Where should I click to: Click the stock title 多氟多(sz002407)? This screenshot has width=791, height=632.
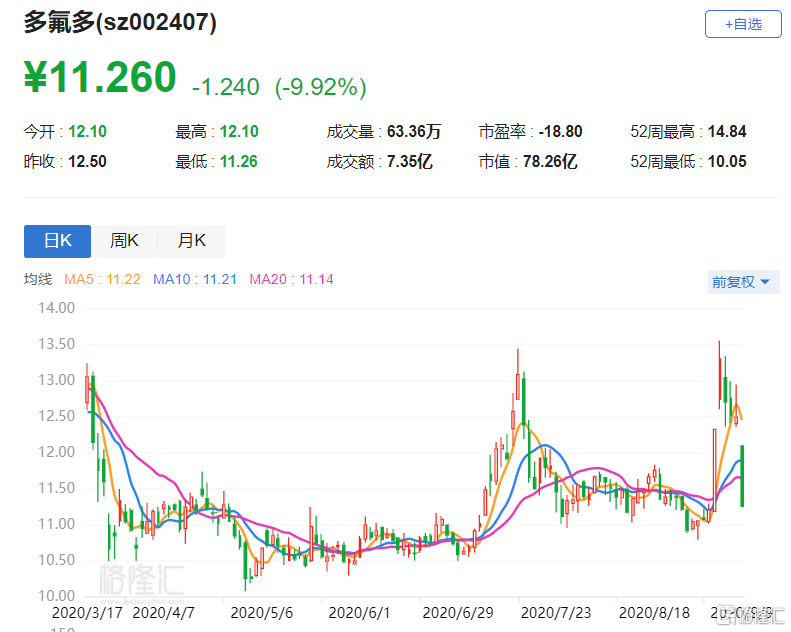coord(120,23)
